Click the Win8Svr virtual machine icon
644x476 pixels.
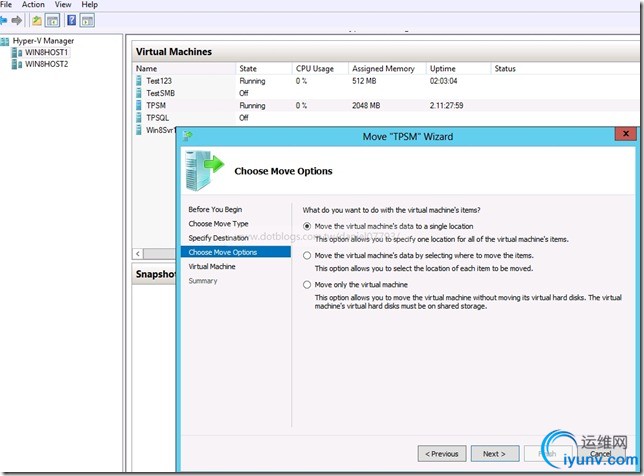tap(139, 130)
